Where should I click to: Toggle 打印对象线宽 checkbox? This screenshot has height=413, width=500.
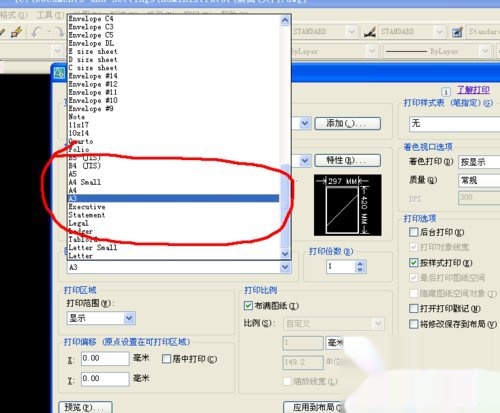413,247
